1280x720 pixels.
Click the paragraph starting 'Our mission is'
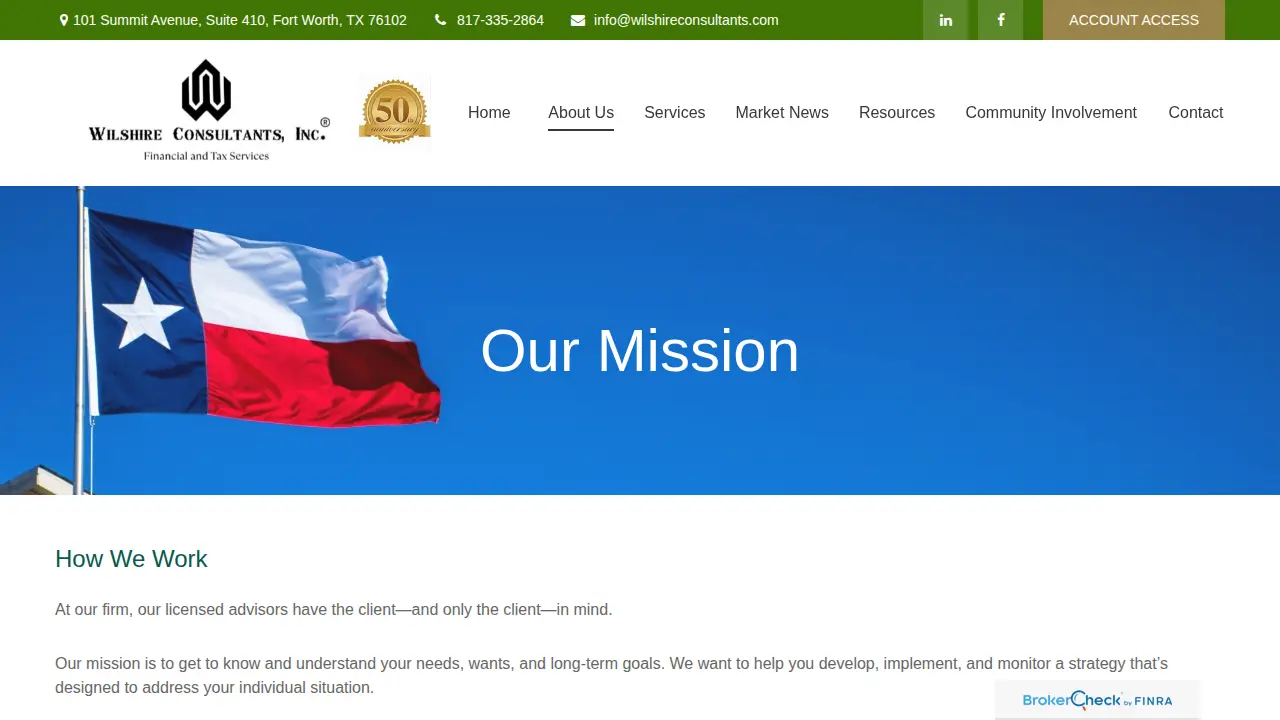[611, 676]
